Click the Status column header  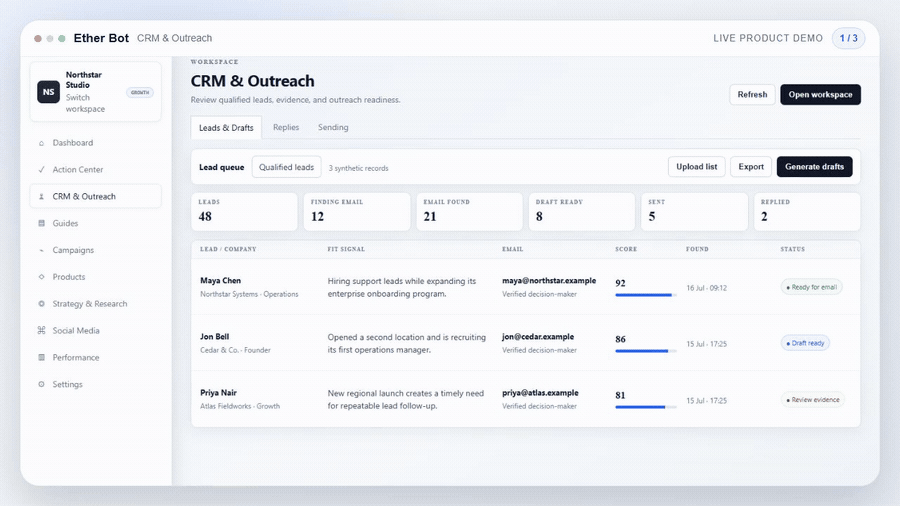793,250
